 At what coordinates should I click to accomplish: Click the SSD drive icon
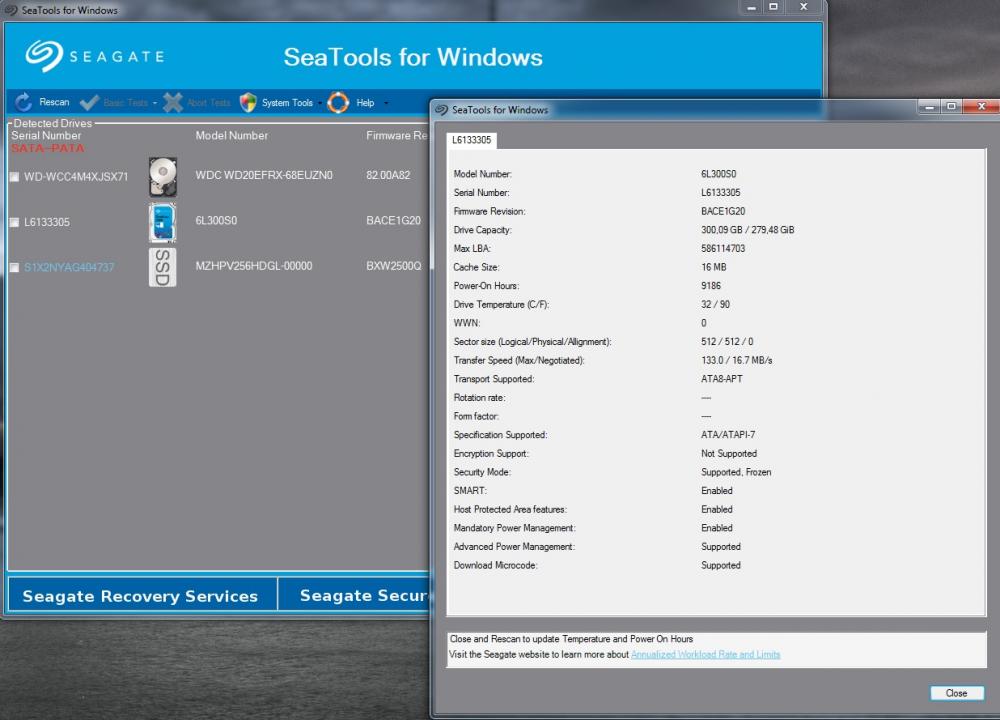click(x=163, y=268)
